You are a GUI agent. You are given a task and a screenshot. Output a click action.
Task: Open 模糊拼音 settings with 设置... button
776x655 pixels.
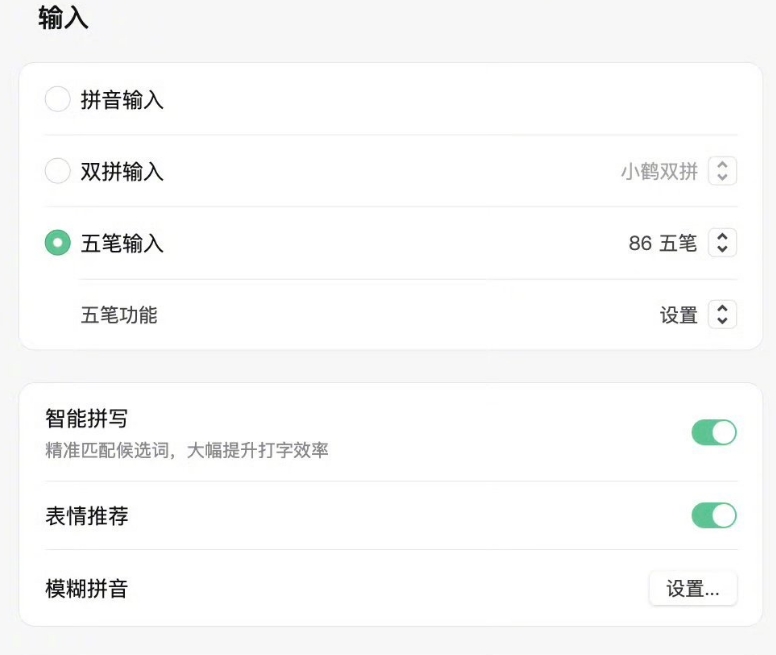(693, 589)
